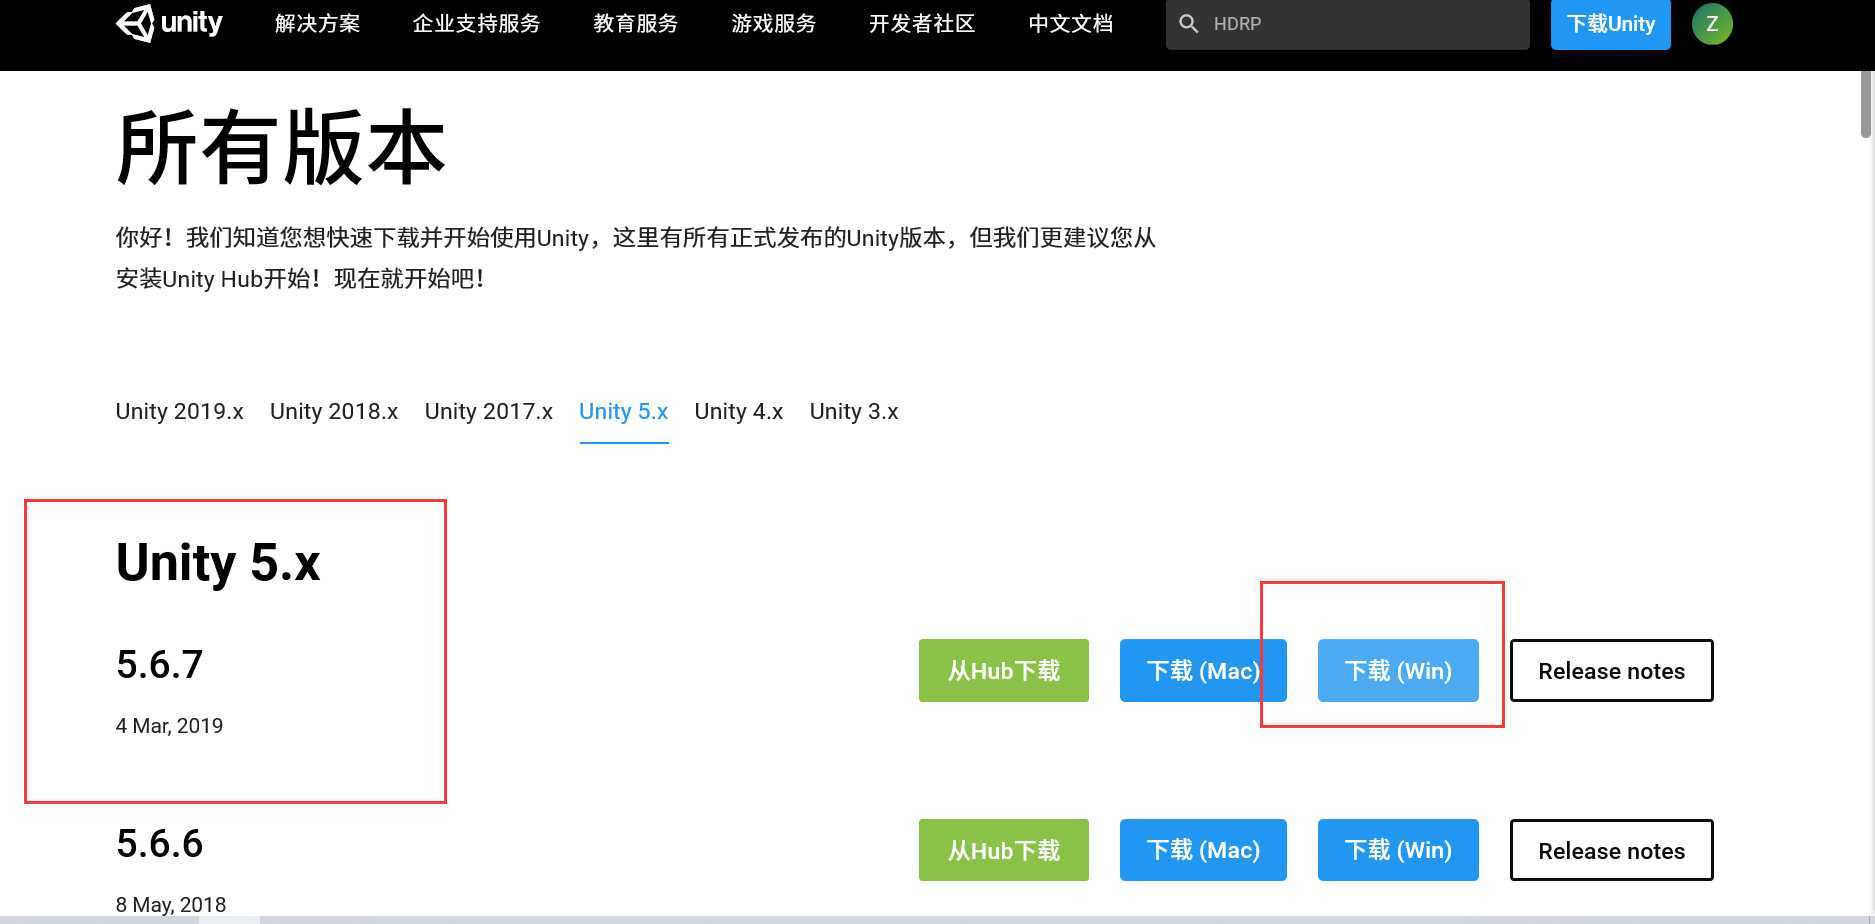This screenshot has height=924, width=1875.
Task: Switch to Unity 3.x tab
Action: click(854, 412)
